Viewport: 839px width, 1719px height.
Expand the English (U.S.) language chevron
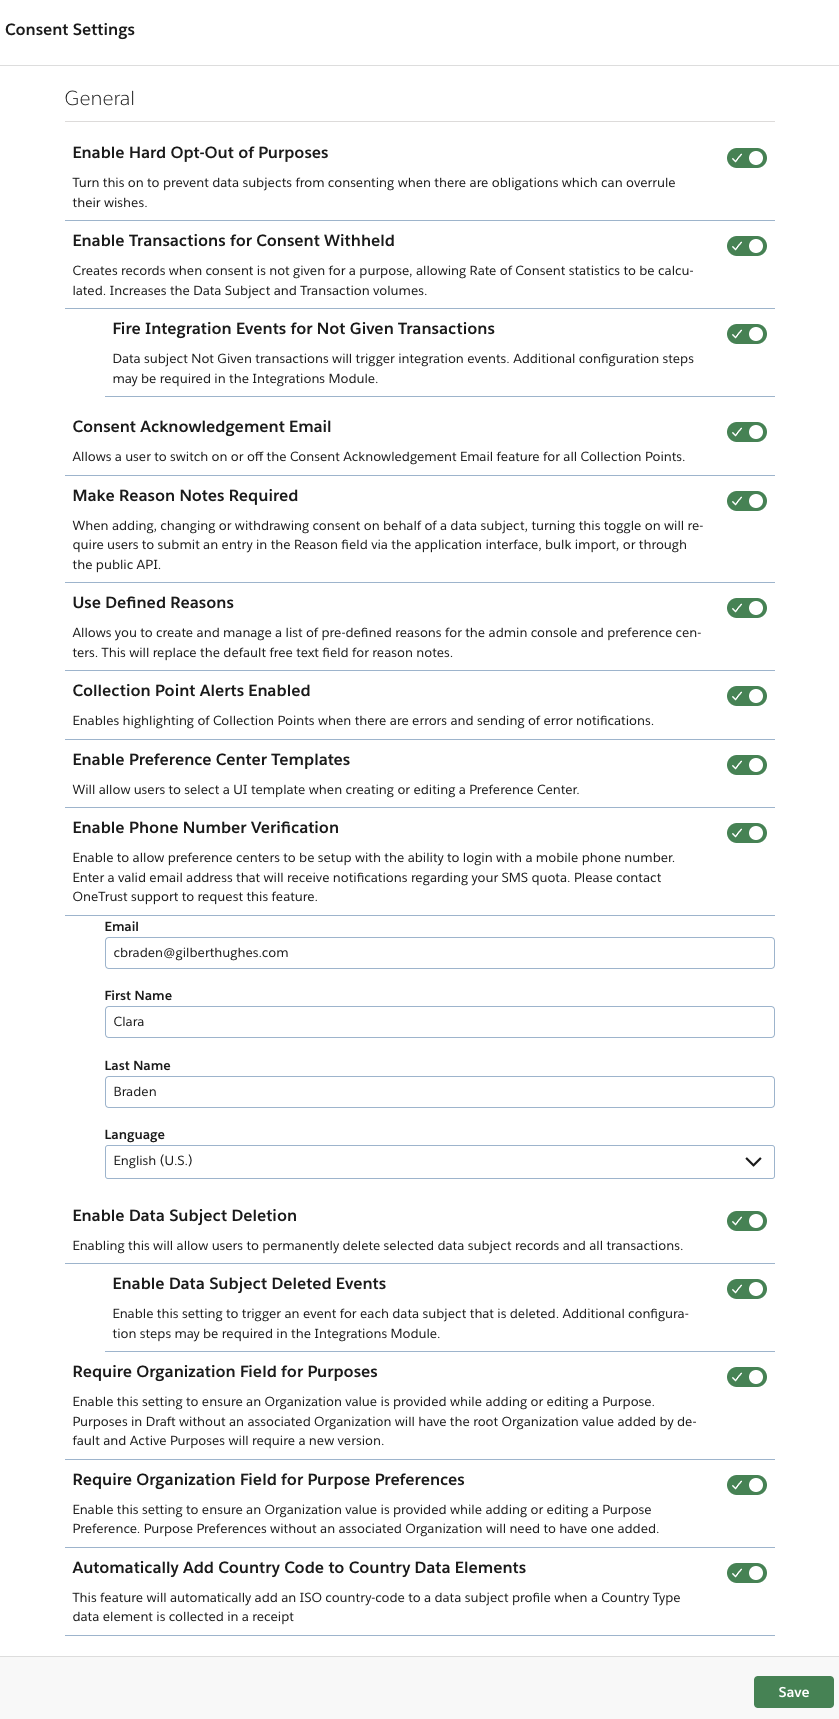pyautogui.click(x=754, y=1161)
